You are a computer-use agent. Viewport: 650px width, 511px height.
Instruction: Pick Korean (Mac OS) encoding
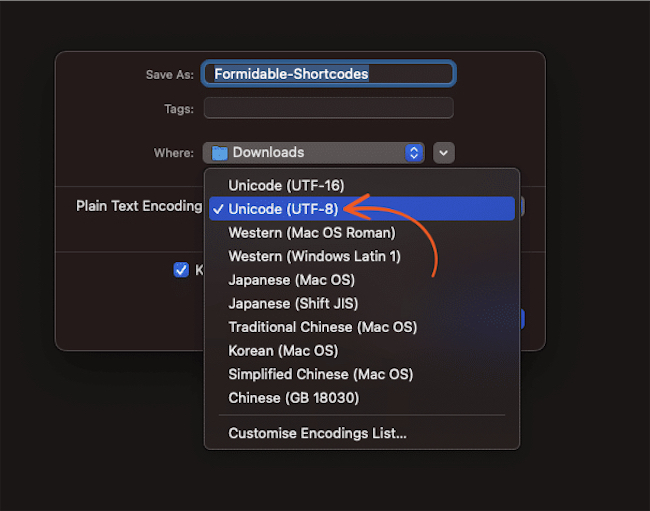[x=361, y=351]
